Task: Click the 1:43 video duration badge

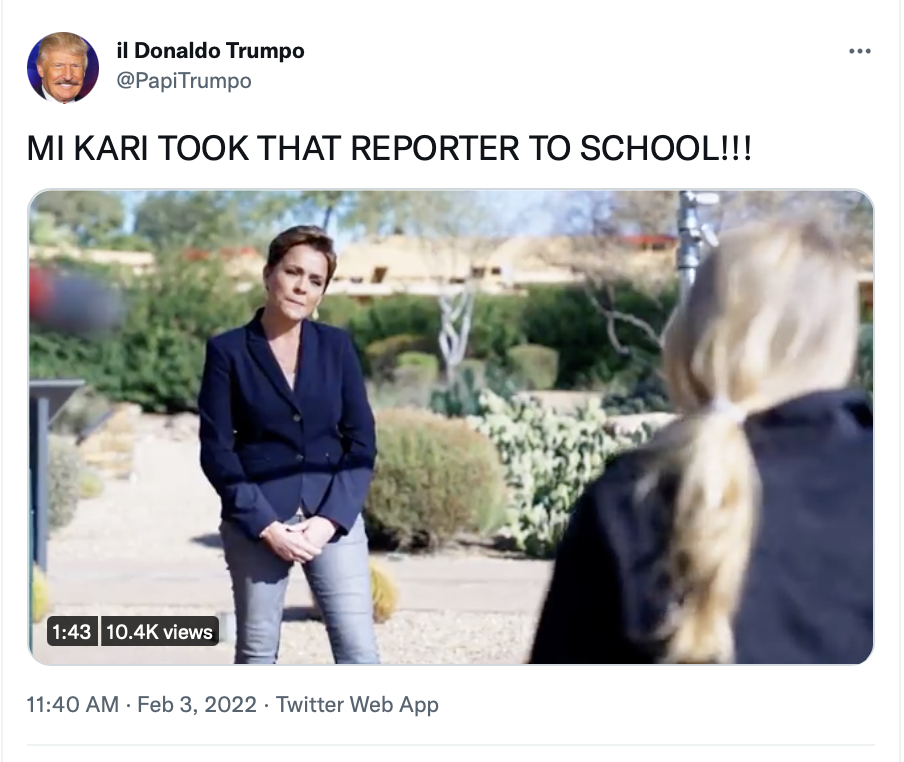Action: click(71, 632)
